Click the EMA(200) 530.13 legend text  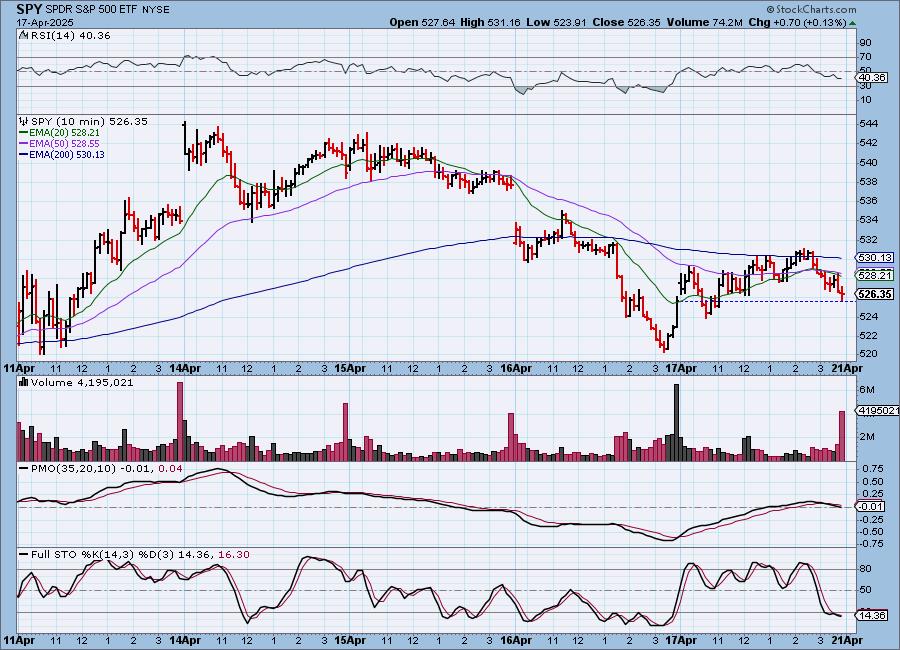pyautogui.click(x=67, y=154)
